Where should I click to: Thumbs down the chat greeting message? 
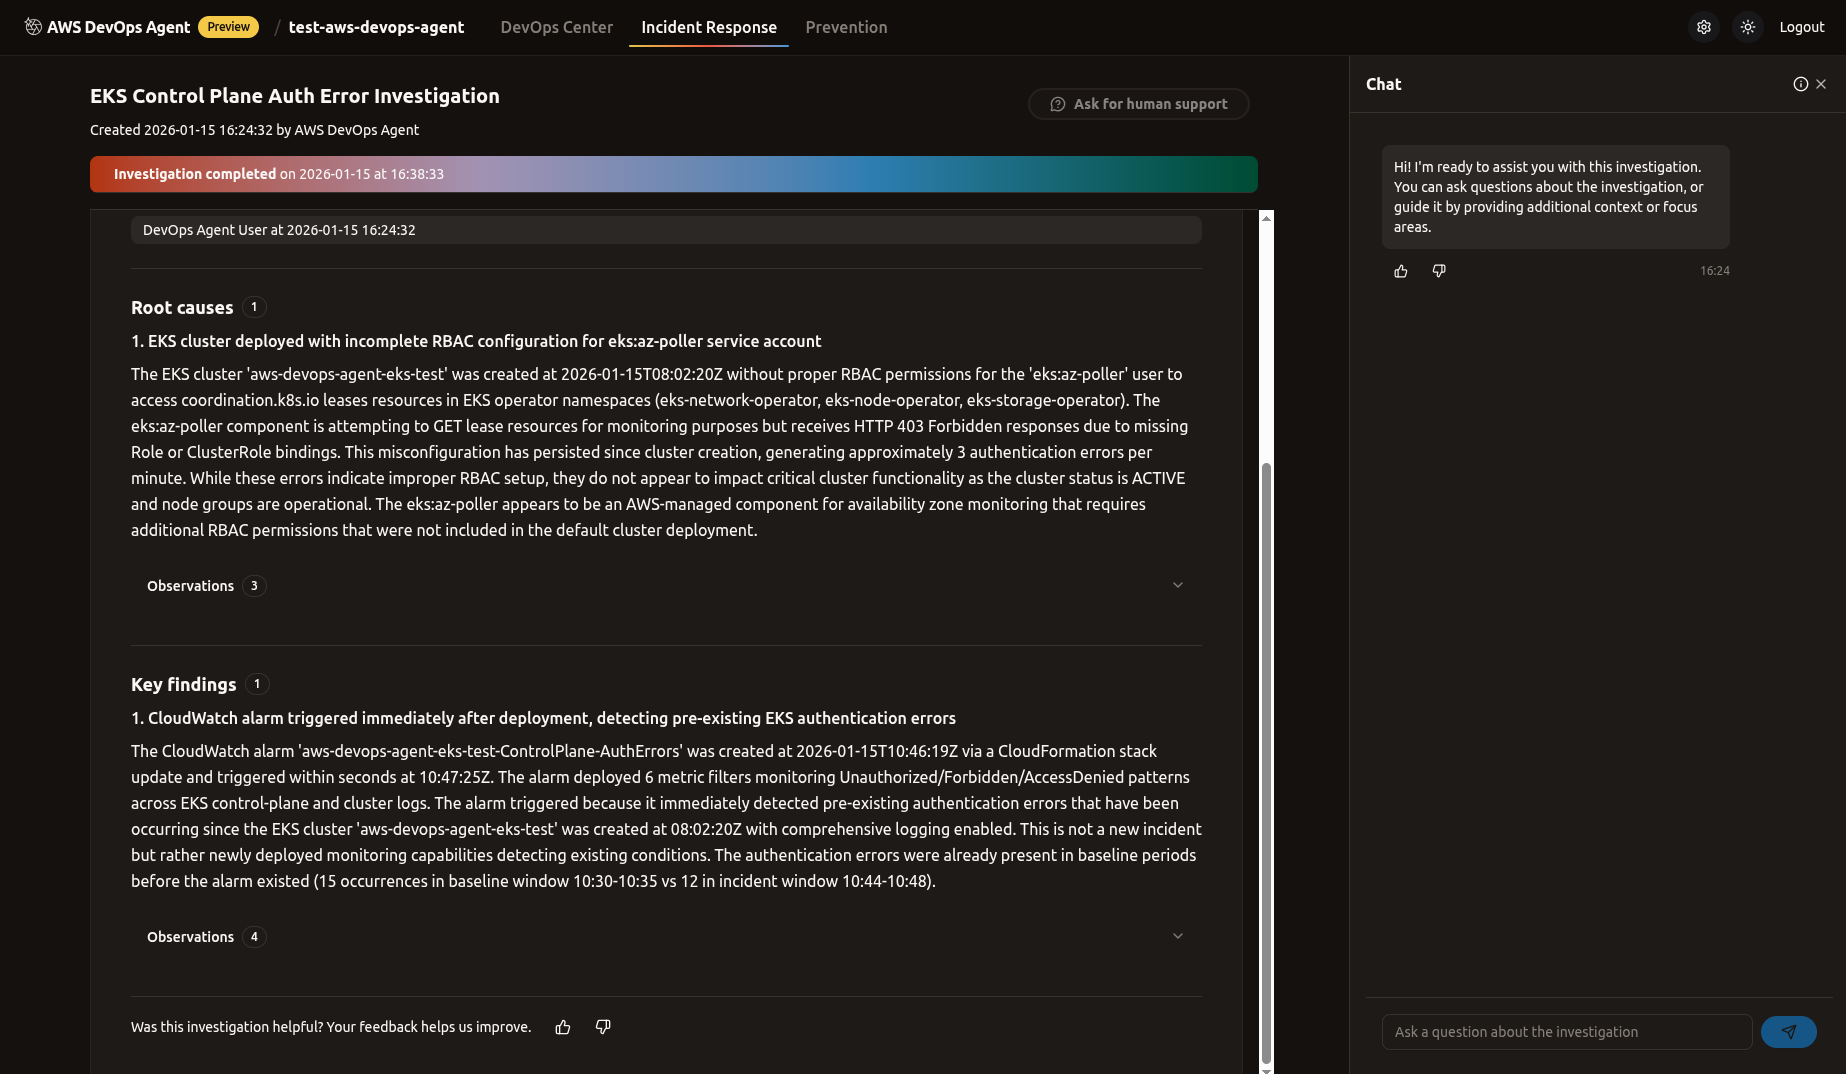[1439, 271]
